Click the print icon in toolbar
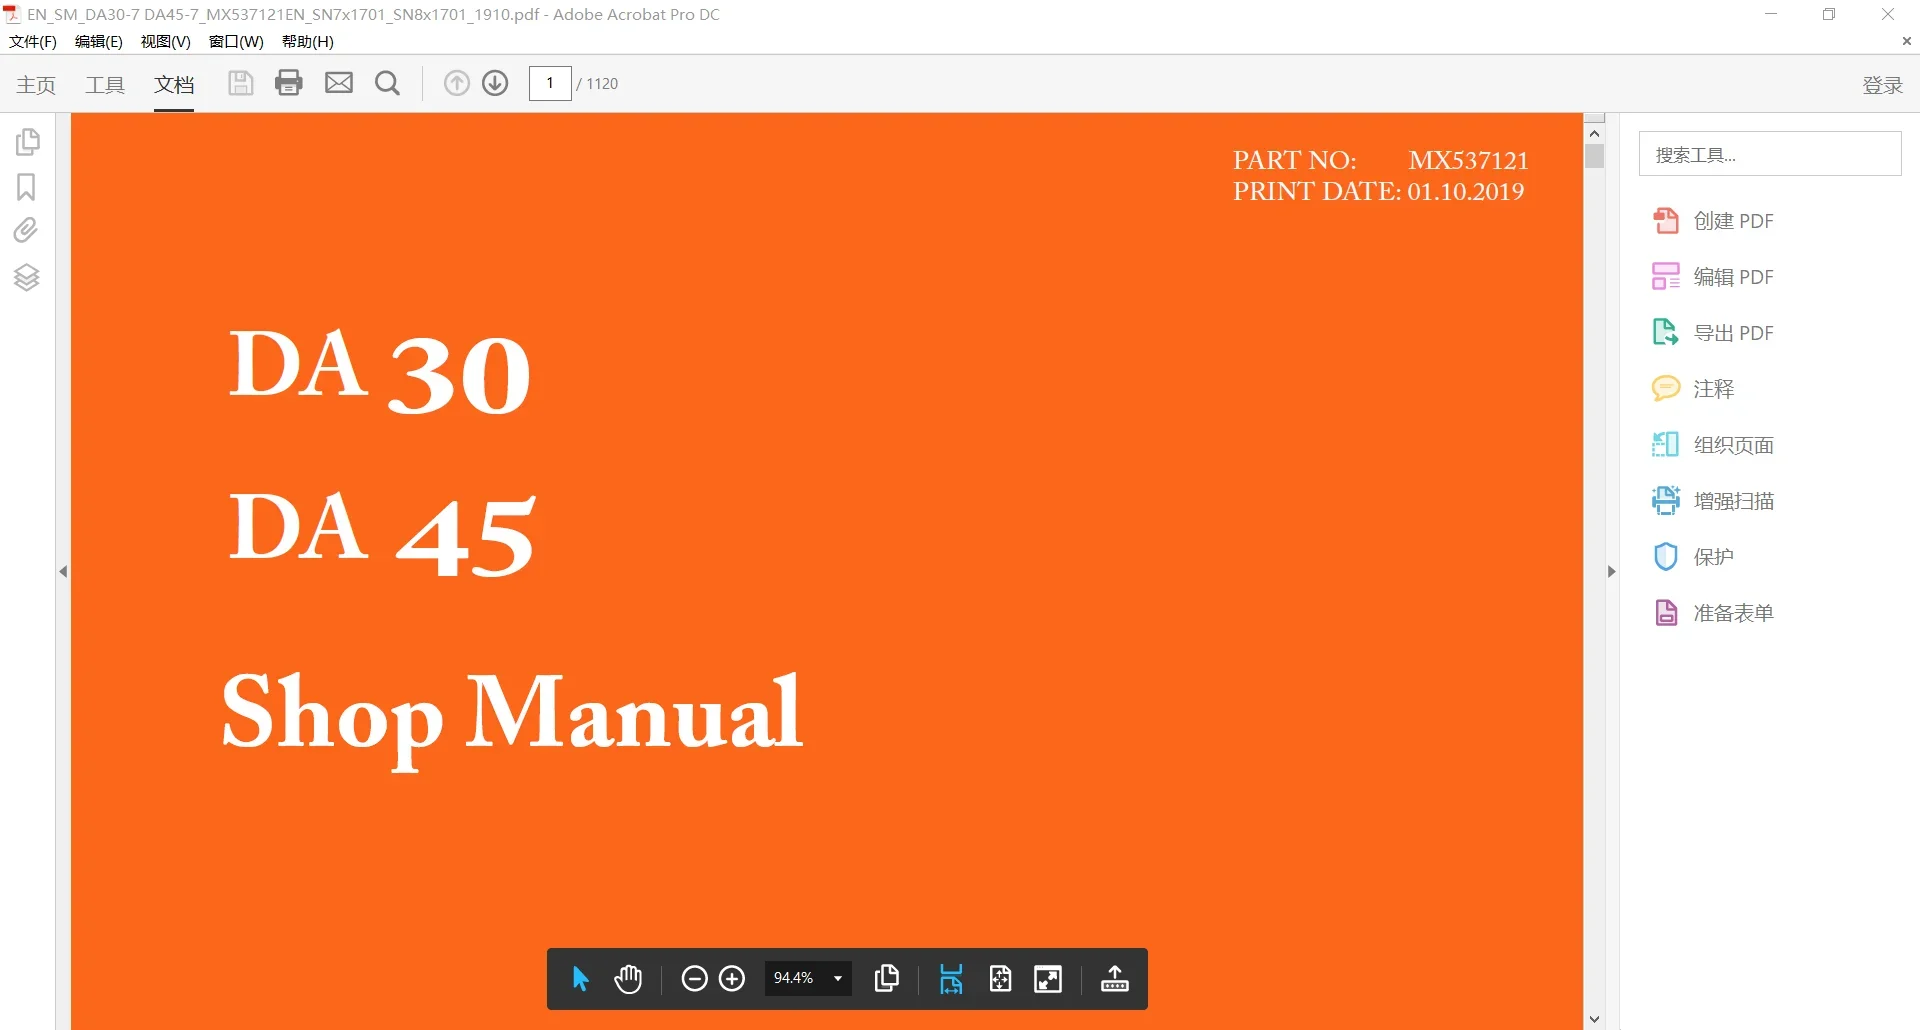 point(289,83)
